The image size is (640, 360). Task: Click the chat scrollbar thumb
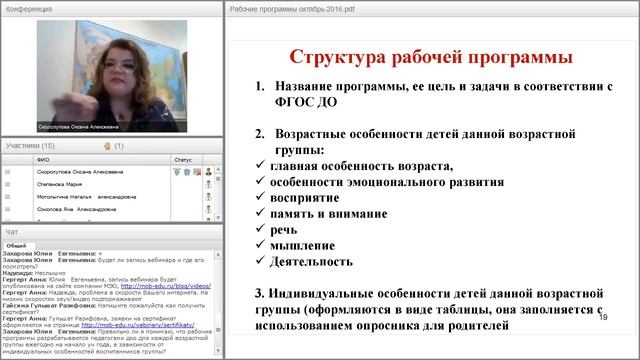click(218, 330)
